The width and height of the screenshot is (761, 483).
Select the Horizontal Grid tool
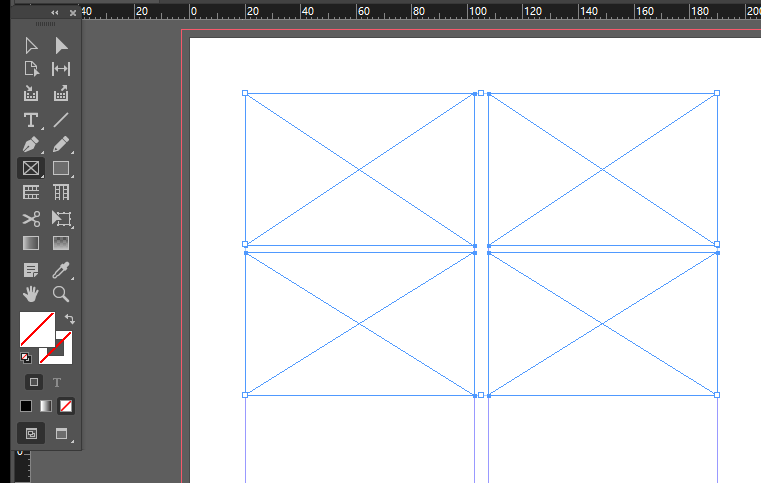click(x=31, y=193)
